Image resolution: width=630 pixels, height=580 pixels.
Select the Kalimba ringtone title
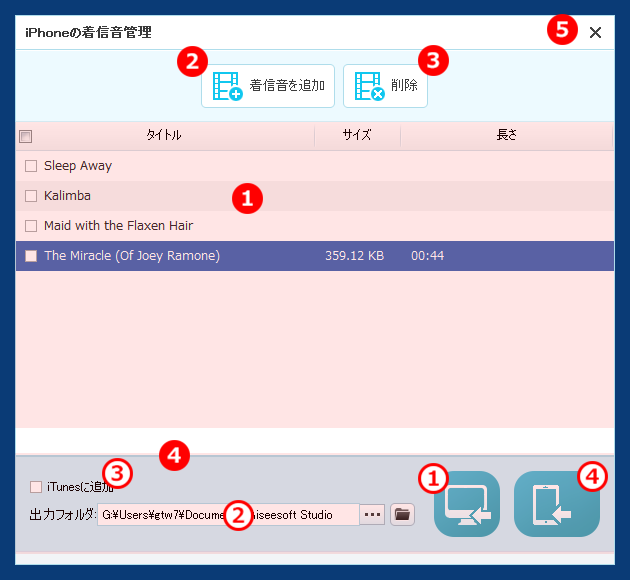(68, 196)
